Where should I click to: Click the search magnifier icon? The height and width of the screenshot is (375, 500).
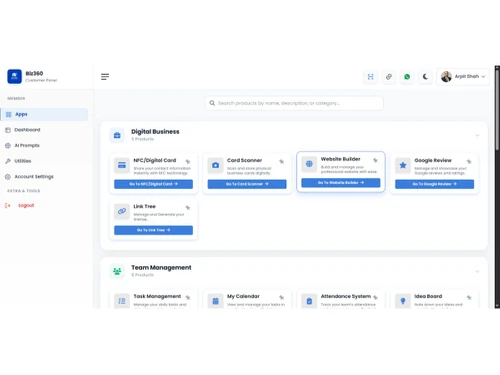(x=212, y=103)
